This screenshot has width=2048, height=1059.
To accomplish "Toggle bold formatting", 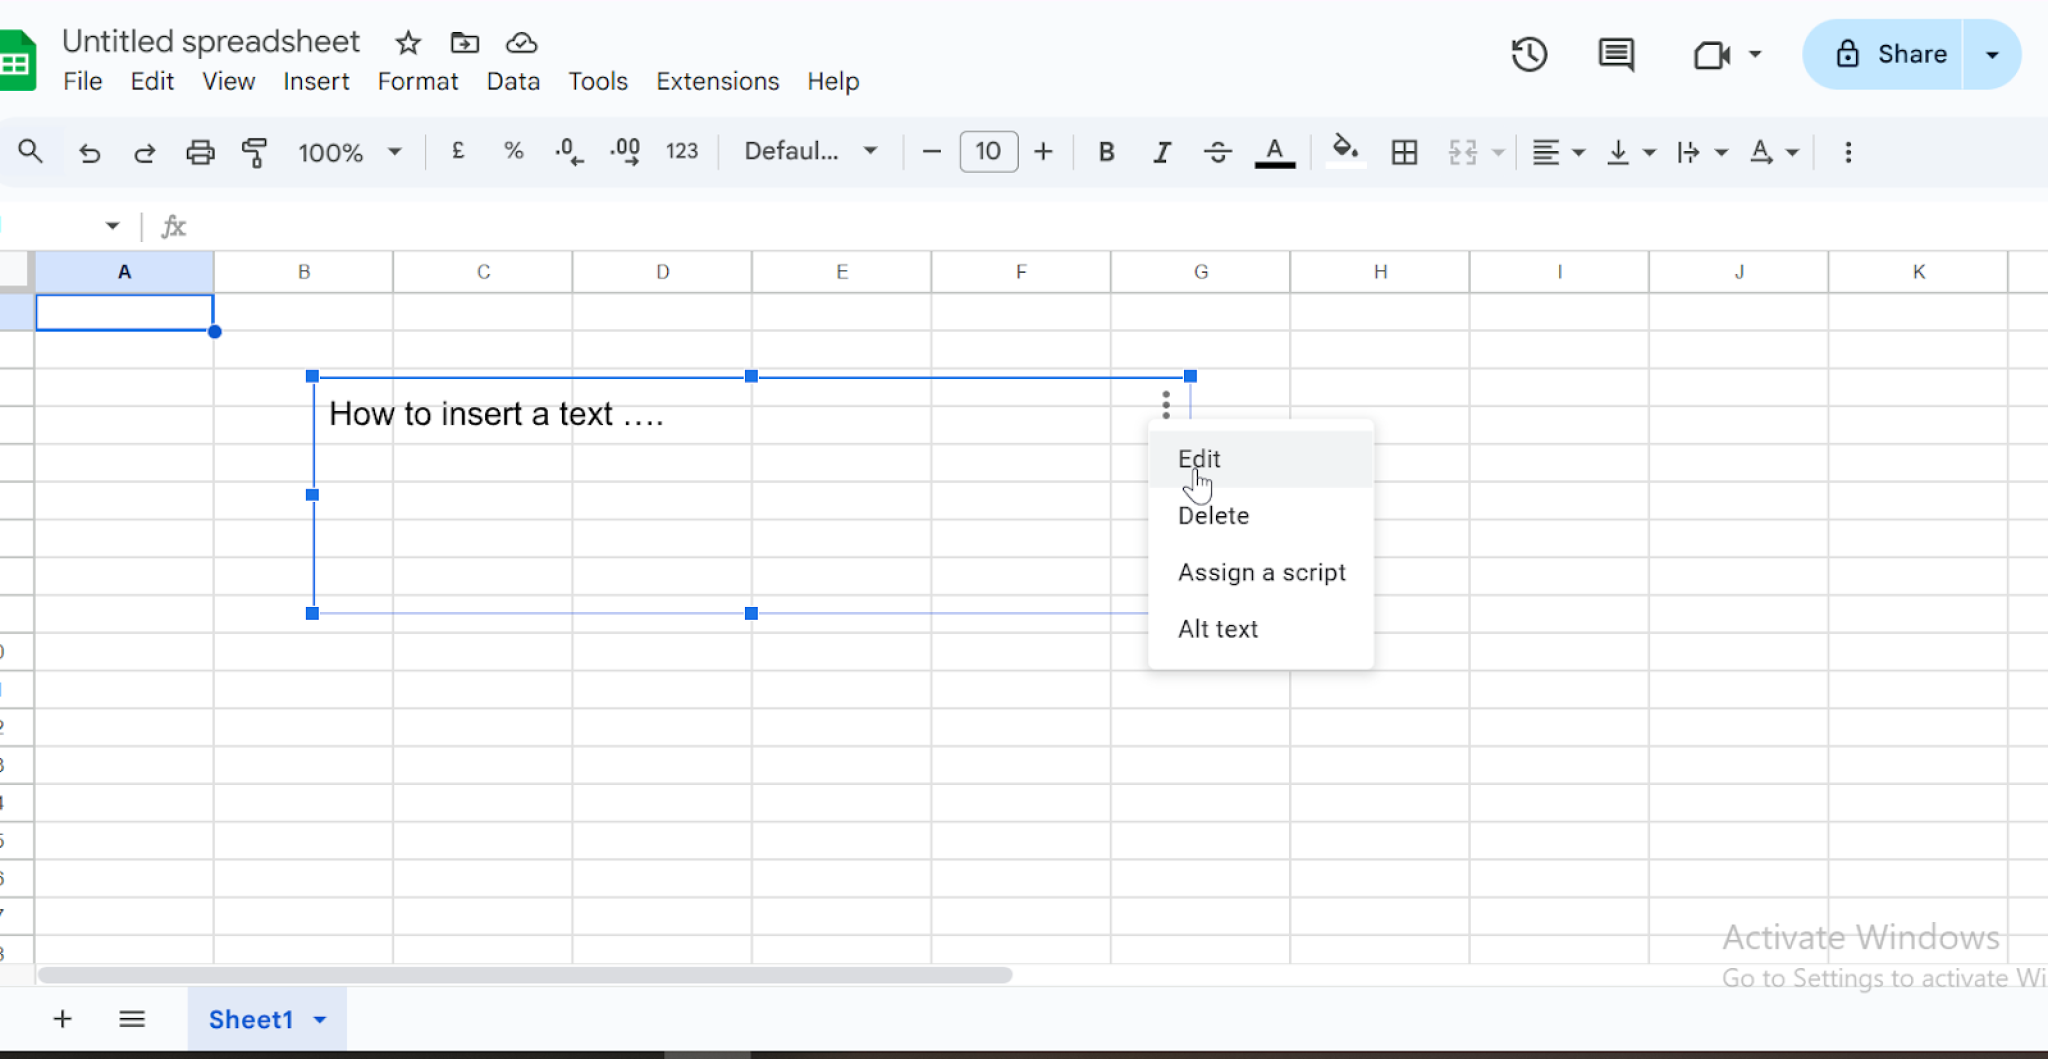I will click(1106, 152).
